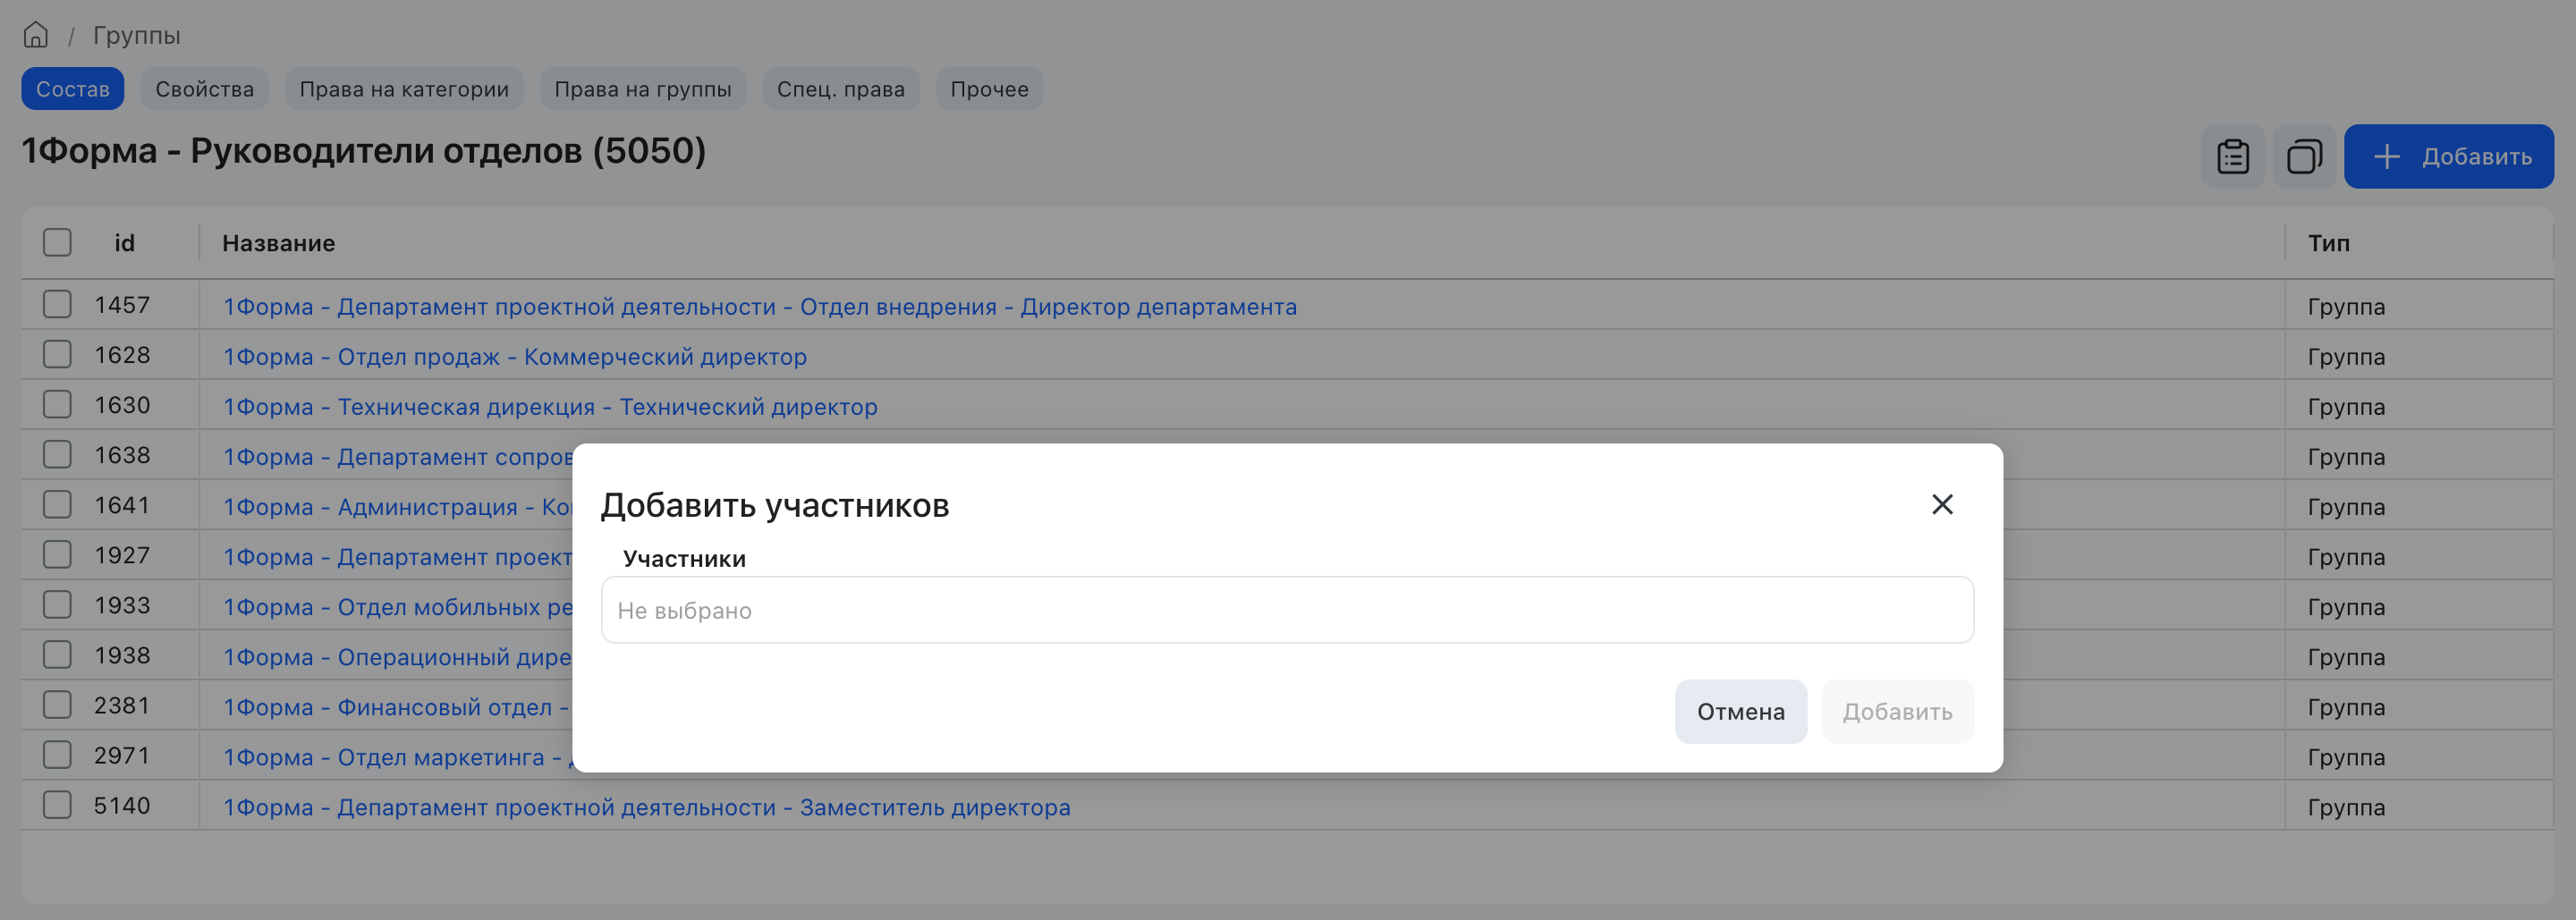The height and width of the screenshot is (920, 2576).
Task: Open the Права на группы tab
Action: [643, 89]
